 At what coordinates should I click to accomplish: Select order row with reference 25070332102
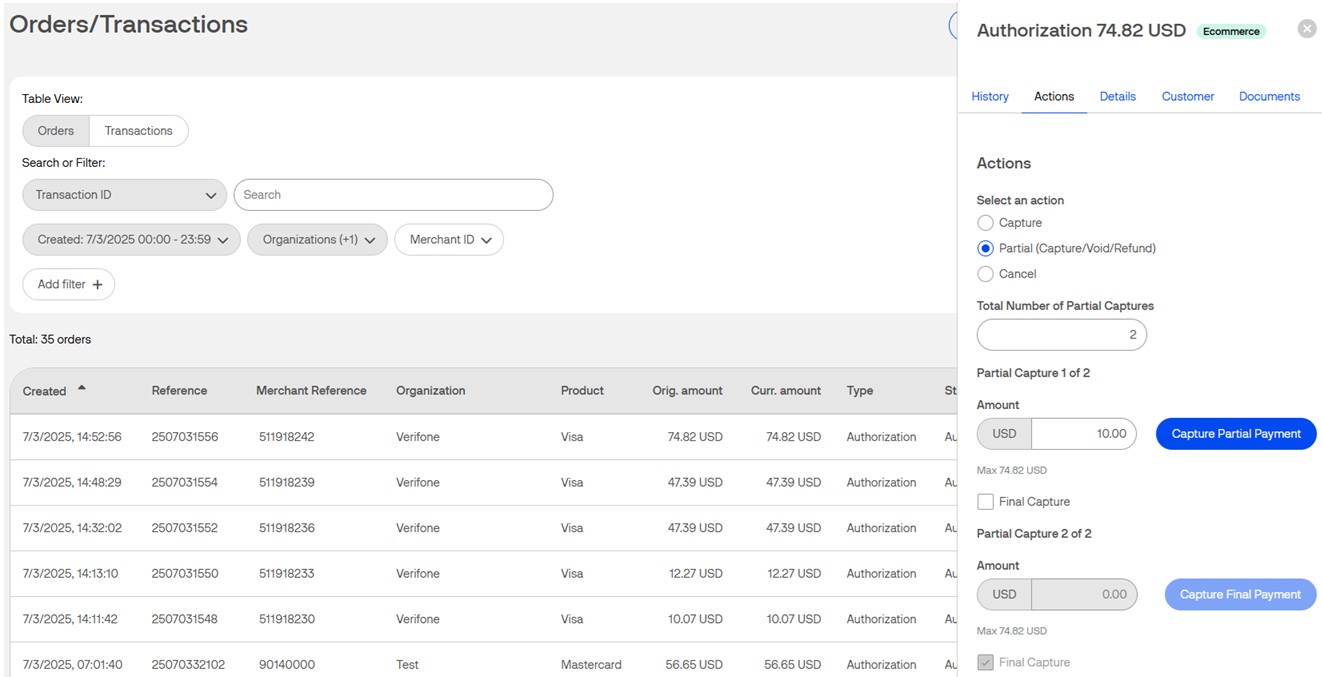click(x=483, y=660)
